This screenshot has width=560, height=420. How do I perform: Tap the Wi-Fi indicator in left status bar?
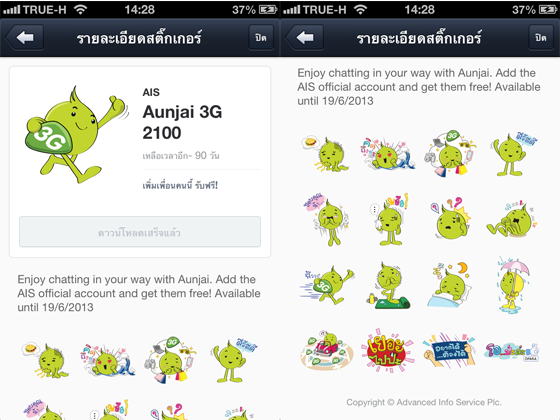click(81, 10)
